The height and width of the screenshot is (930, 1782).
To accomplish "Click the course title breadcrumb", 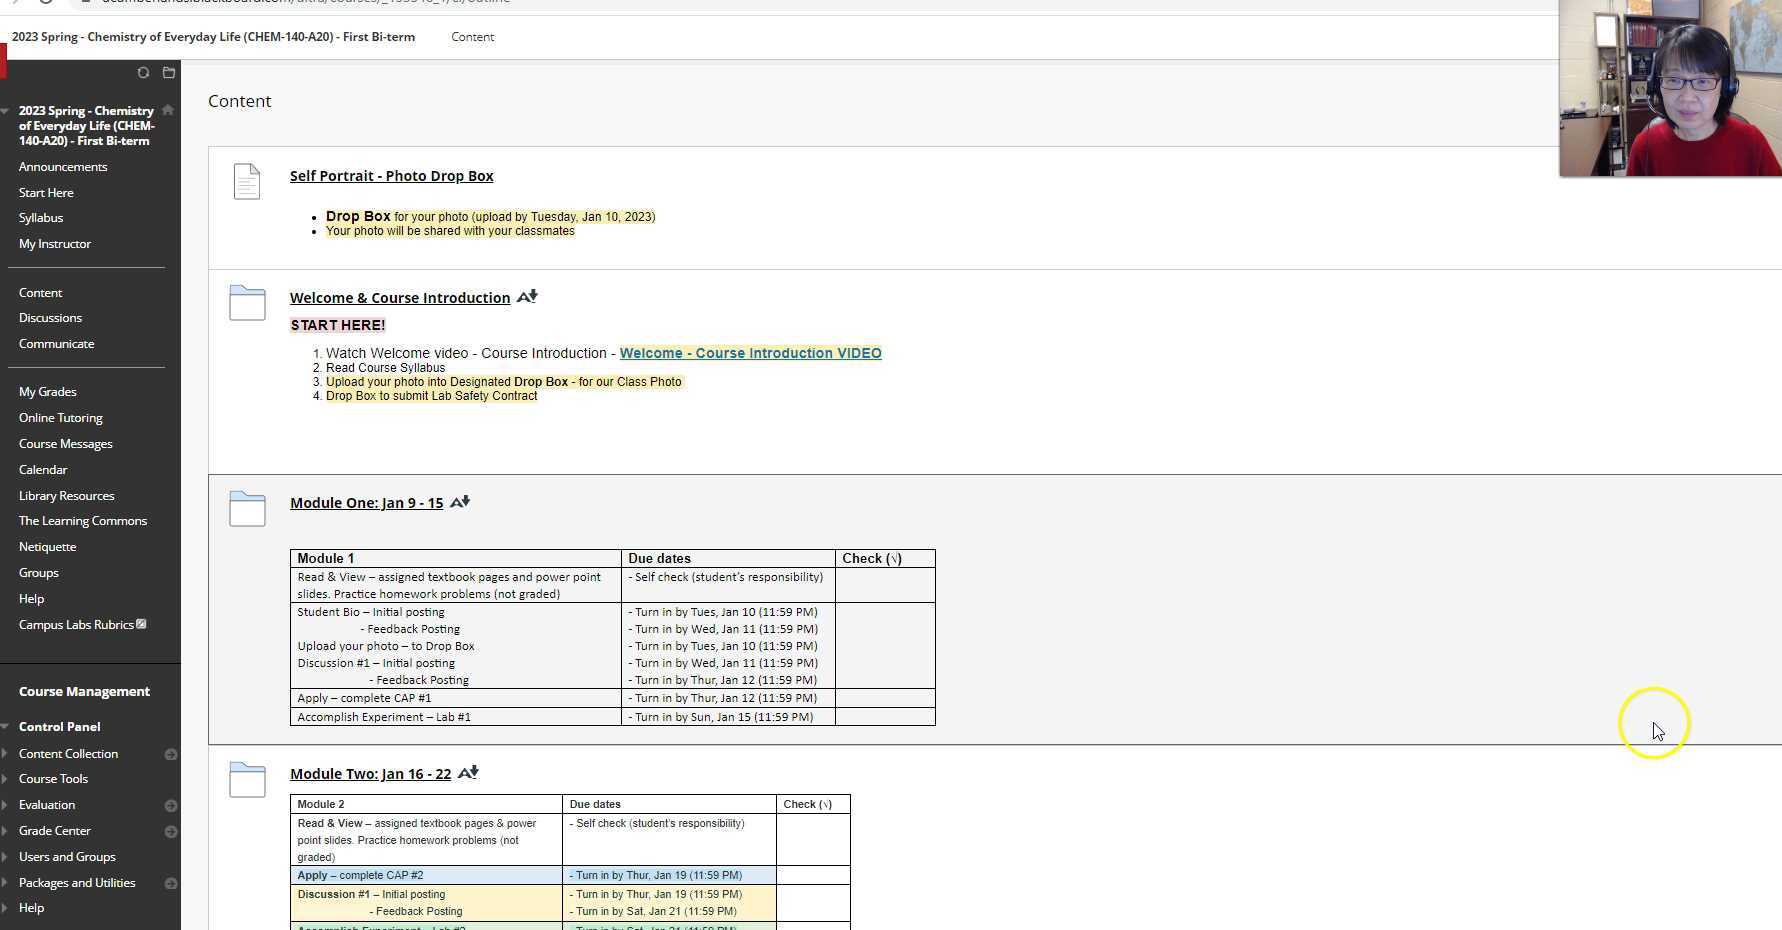I will (x=213, y=36).
